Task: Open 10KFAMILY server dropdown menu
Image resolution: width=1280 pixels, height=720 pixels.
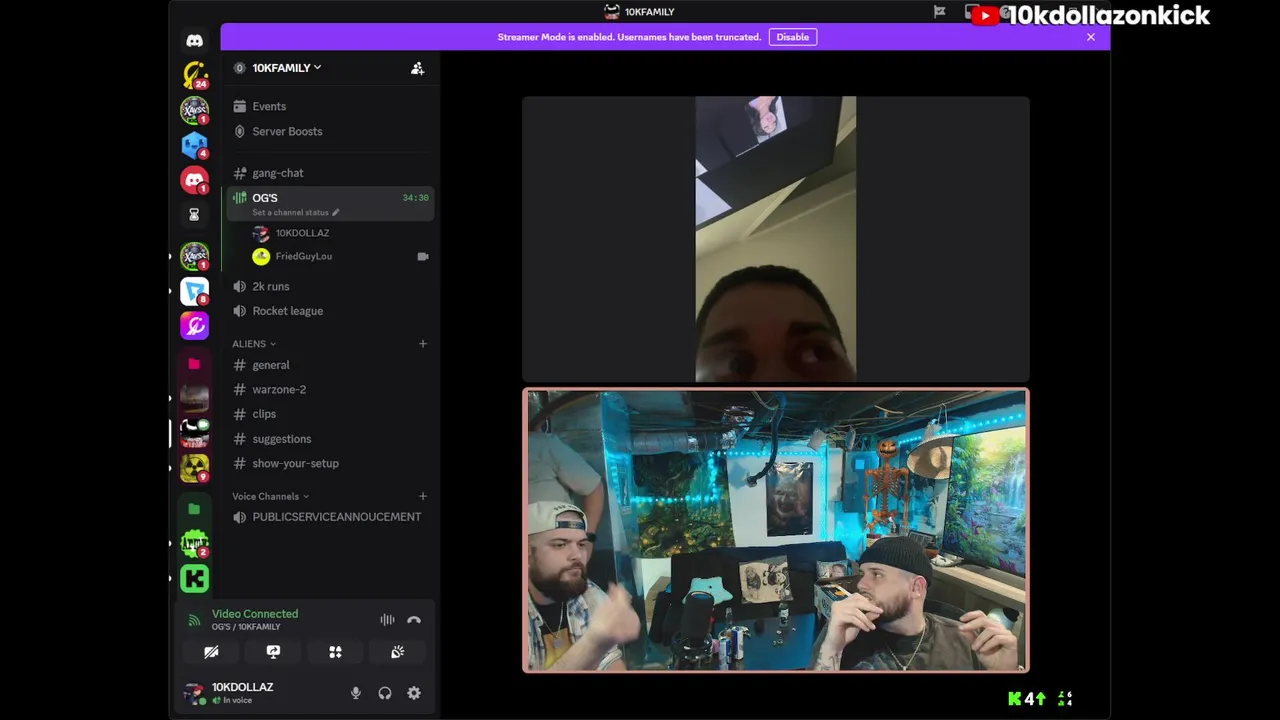Action: [x=286, y=68]
